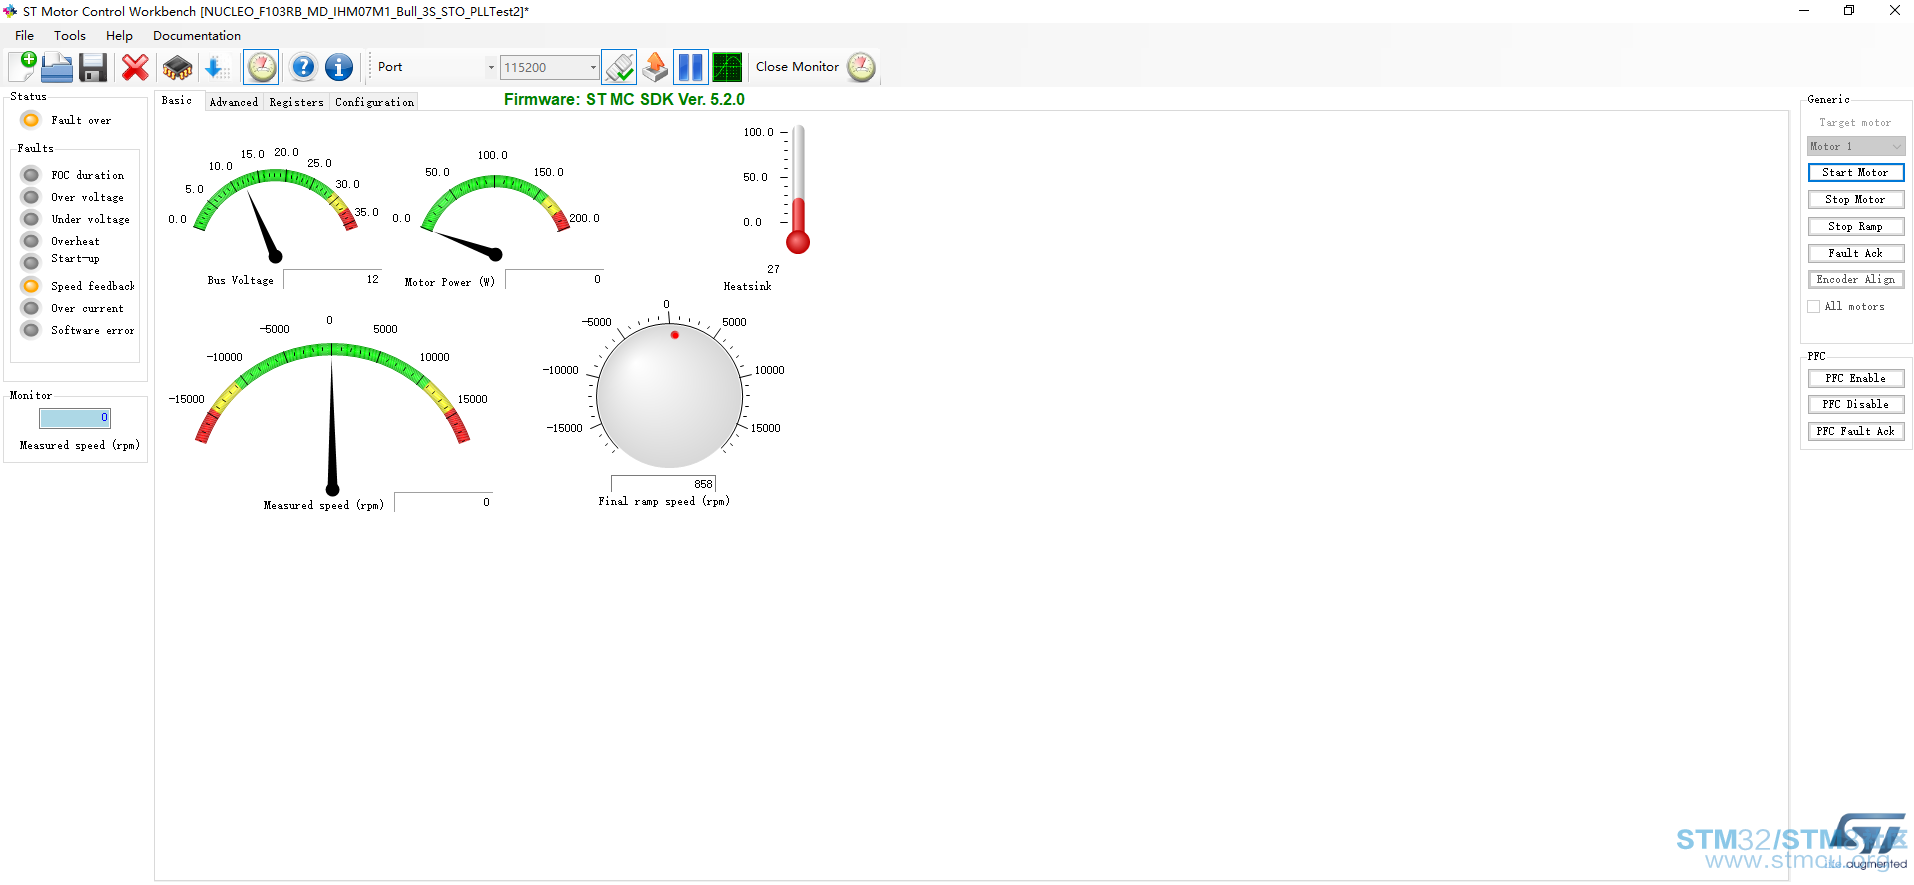Click the Close Monitor label button
The width and height of the screenshot is (1914, 885).
pyautogui.click(x=797, y=67)
